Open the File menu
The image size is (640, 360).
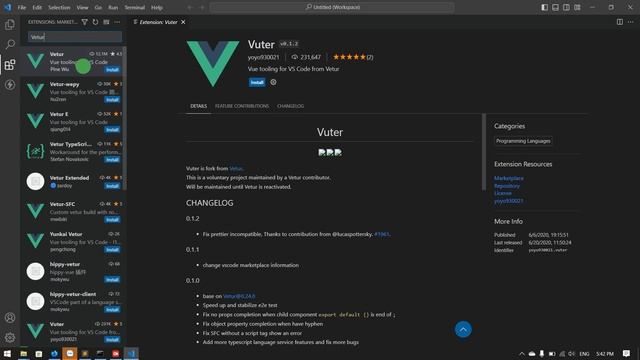pos(22,7)
